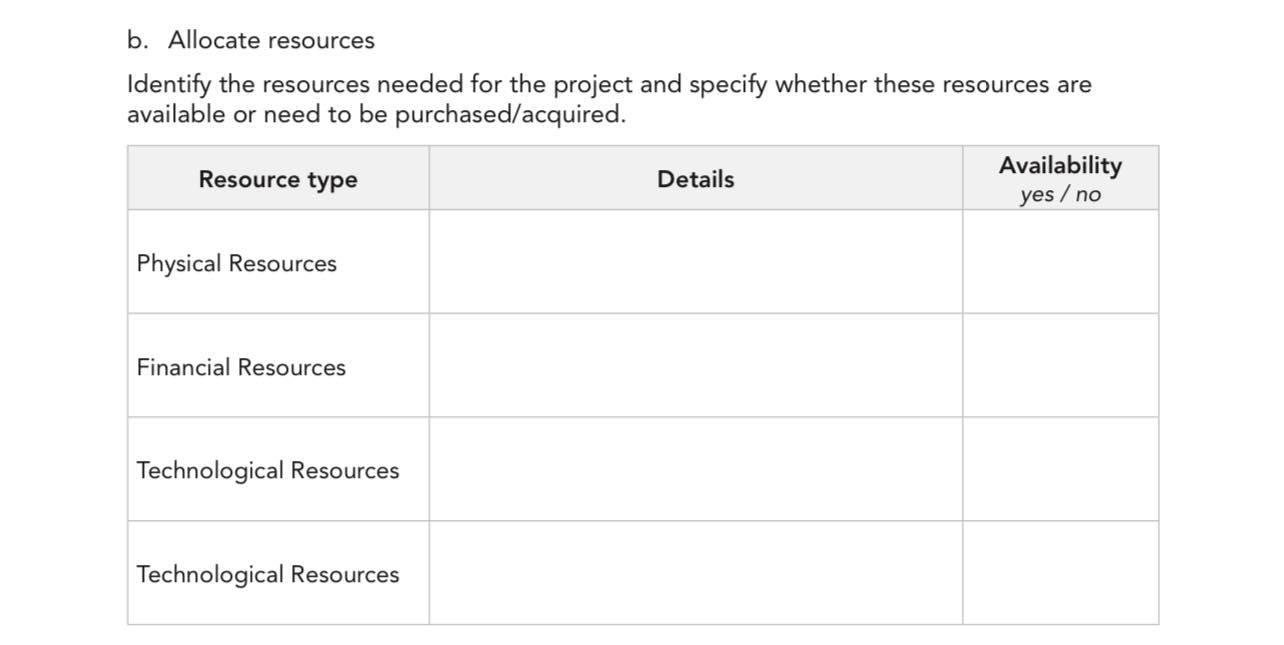The width and height of the screenshot is (1284, 645).
Task: Click availability cell of last Technological Resources row
Action: (1060, 573)
